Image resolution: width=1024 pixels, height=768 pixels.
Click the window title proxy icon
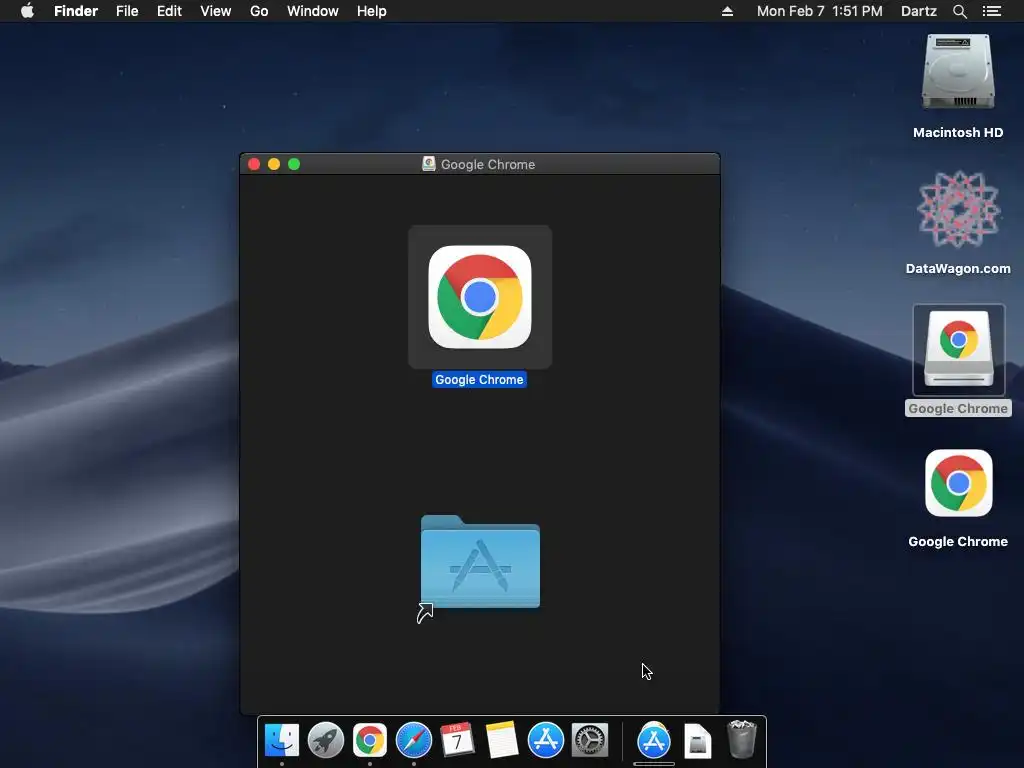428,164
